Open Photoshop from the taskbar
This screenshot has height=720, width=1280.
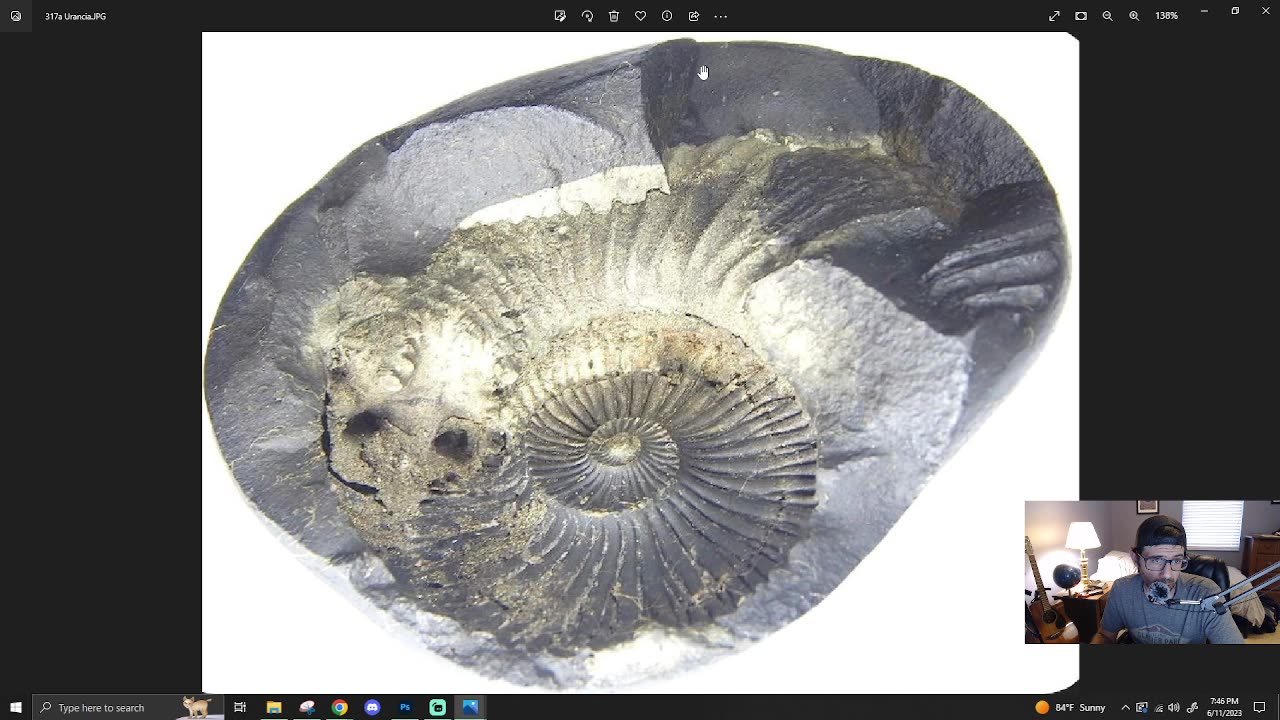[405, 707]
